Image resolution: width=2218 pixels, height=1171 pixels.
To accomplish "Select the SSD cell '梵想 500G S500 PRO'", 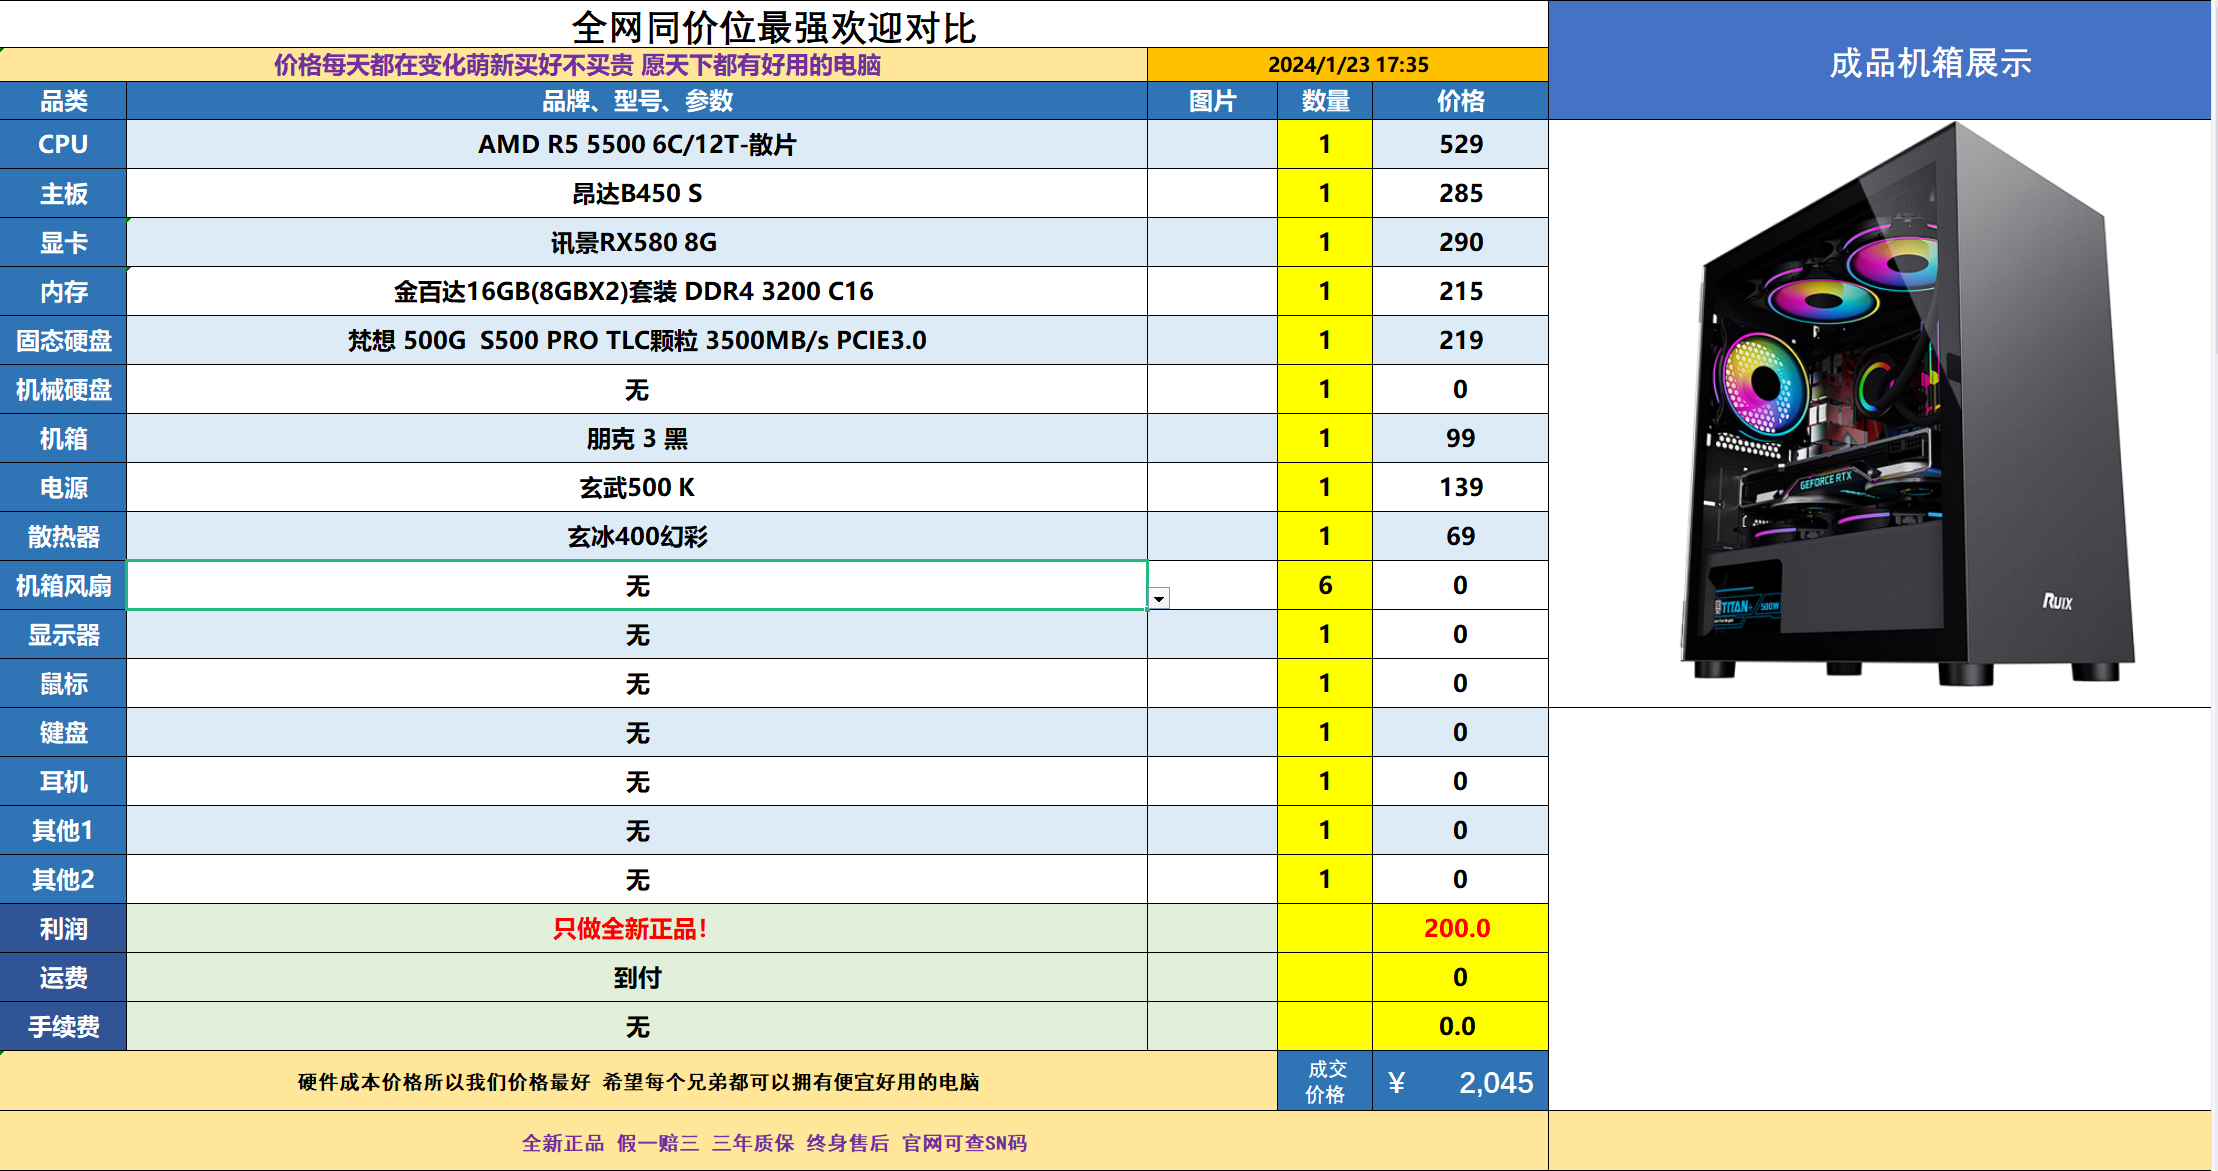I will (x=637, y=340).
